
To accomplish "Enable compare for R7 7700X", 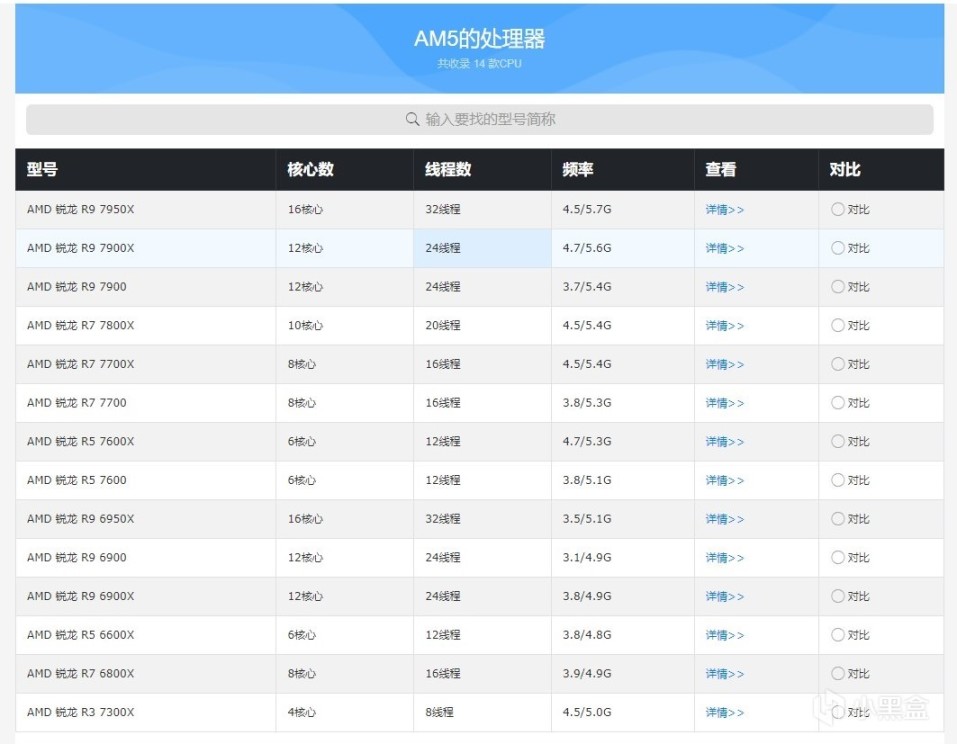I will (x=837, y=364).
